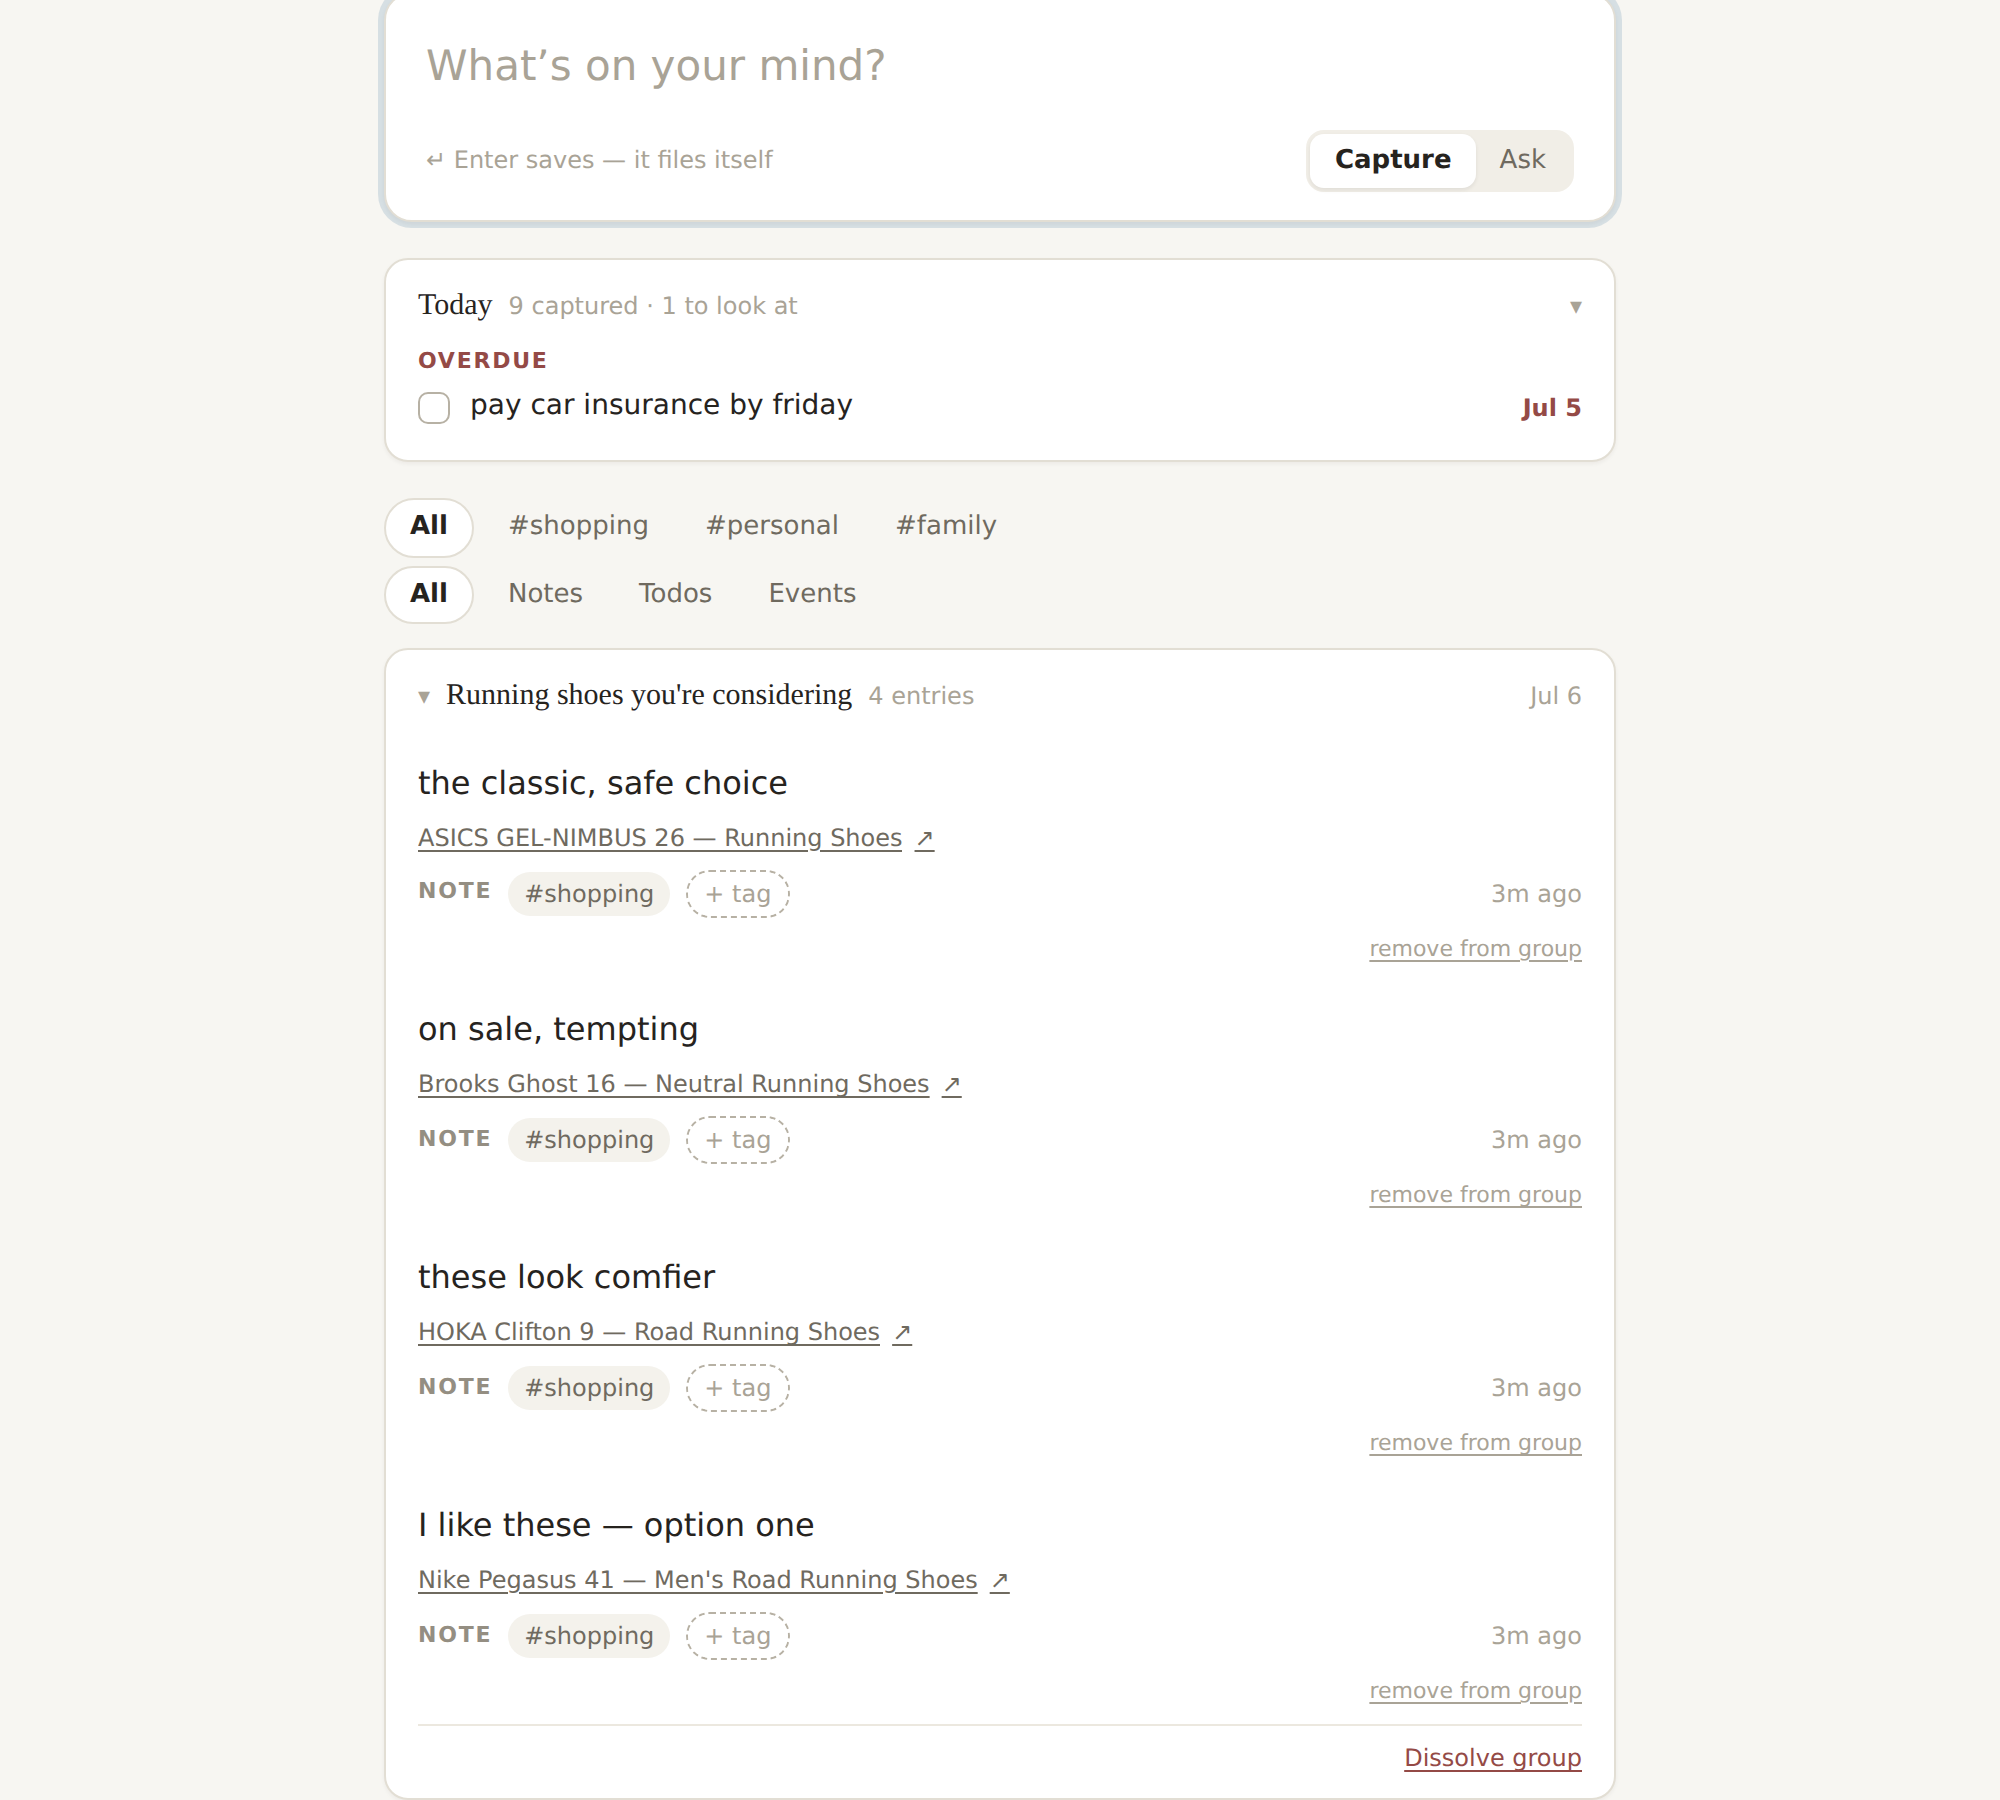The width and height of the screenshot is (2000, 1800).
Task: Show only Todos entries
Action: pyautogui.click(x=675, y=594)
